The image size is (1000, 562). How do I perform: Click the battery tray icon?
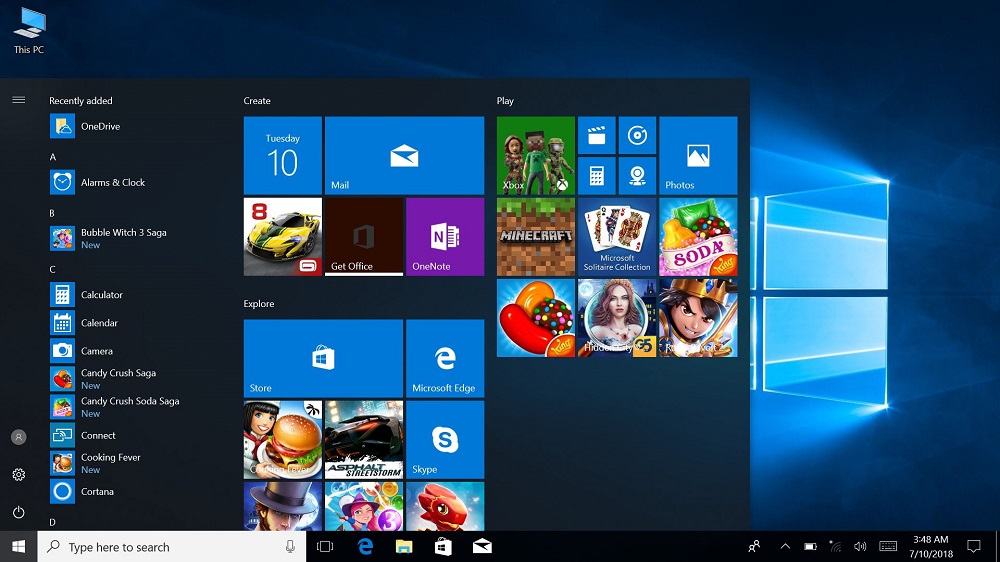point(810,547)
